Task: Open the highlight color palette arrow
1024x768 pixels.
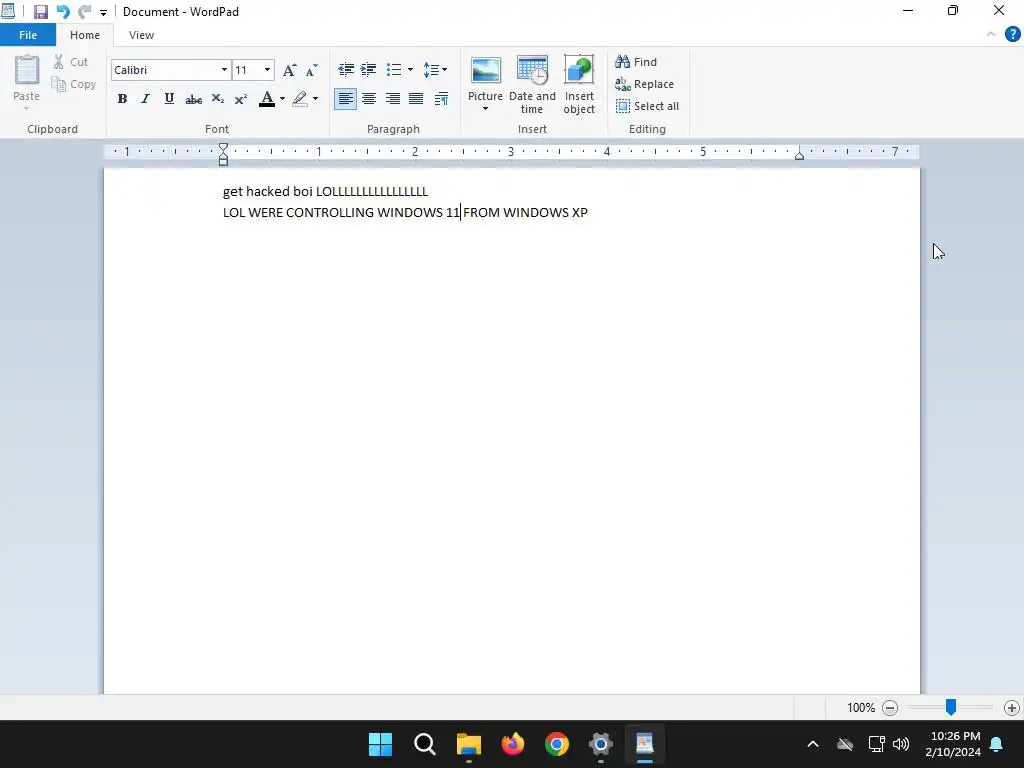Action: [315, 99]
